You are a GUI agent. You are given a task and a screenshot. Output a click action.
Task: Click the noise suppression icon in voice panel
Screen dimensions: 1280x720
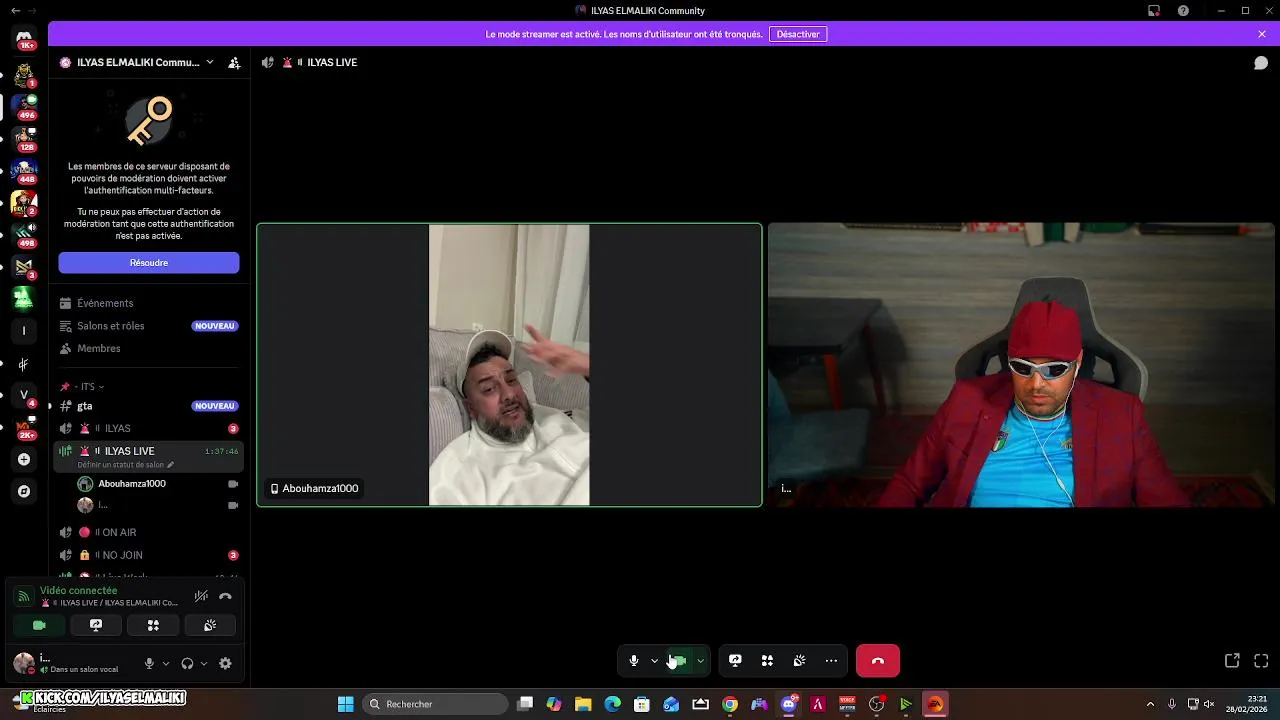tap(201, 596)
